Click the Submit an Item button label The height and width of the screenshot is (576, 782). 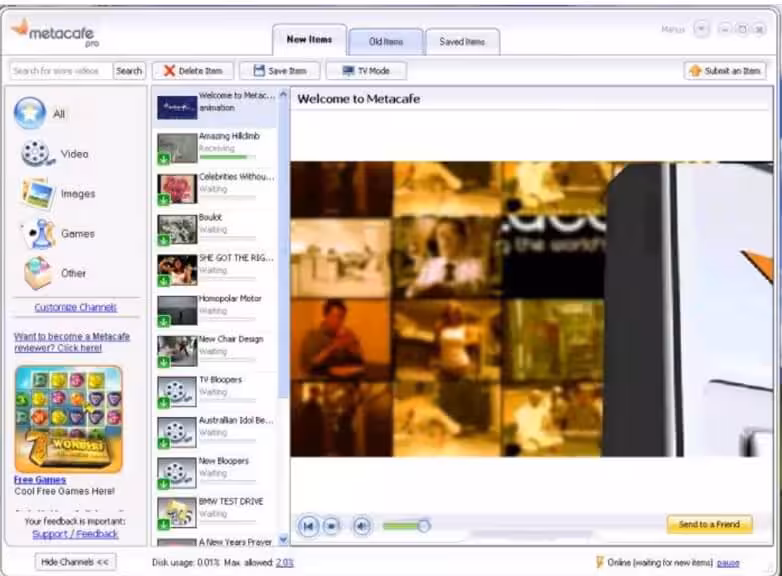[x=732, y=71]
